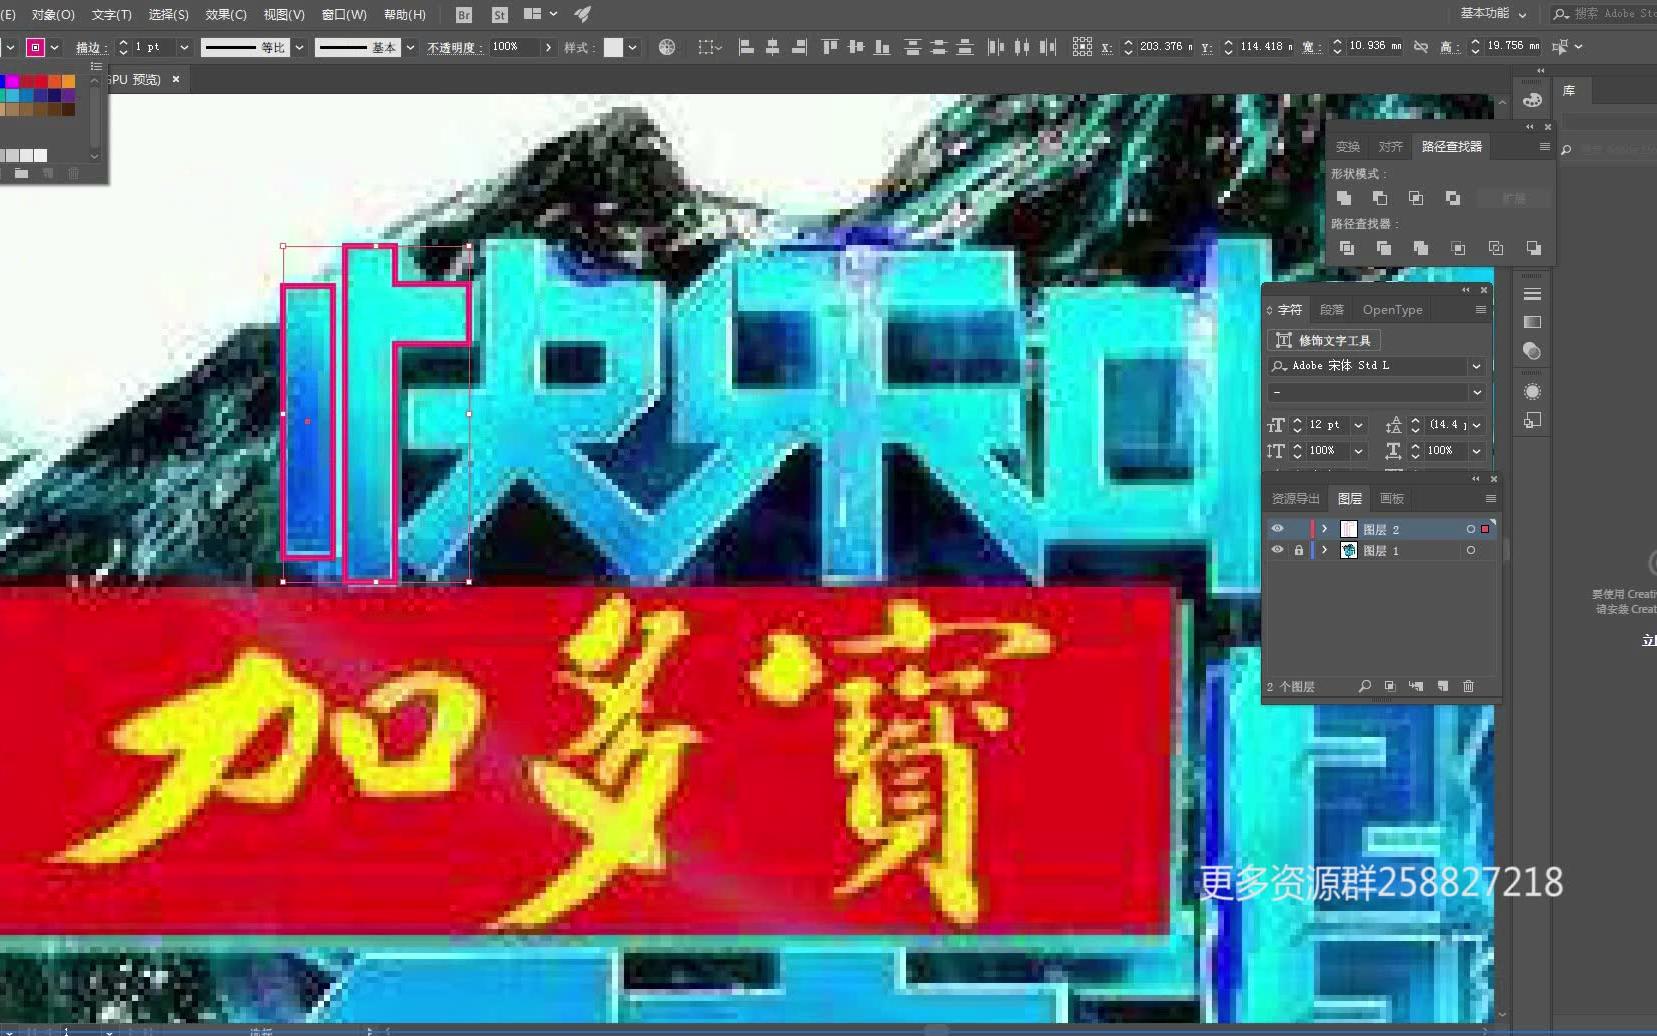Click the reference point grid icon

[1082, 47]
